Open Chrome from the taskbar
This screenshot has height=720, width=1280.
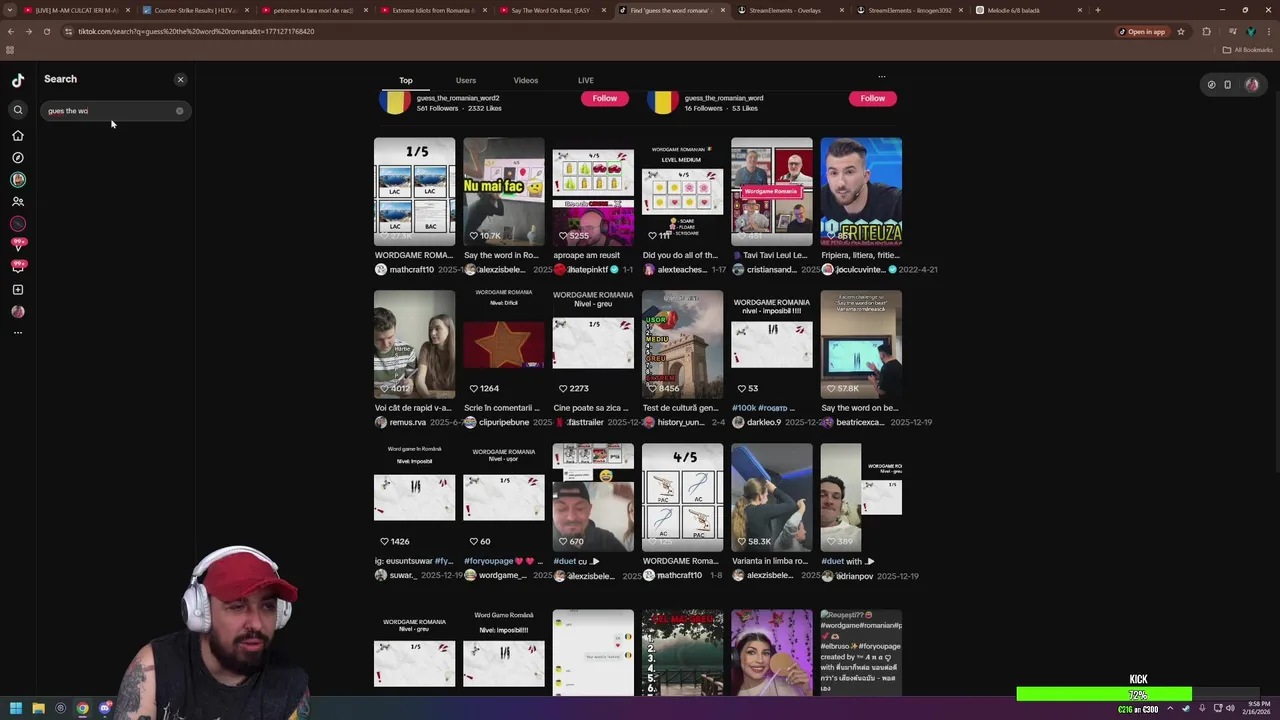click(82, 709)
